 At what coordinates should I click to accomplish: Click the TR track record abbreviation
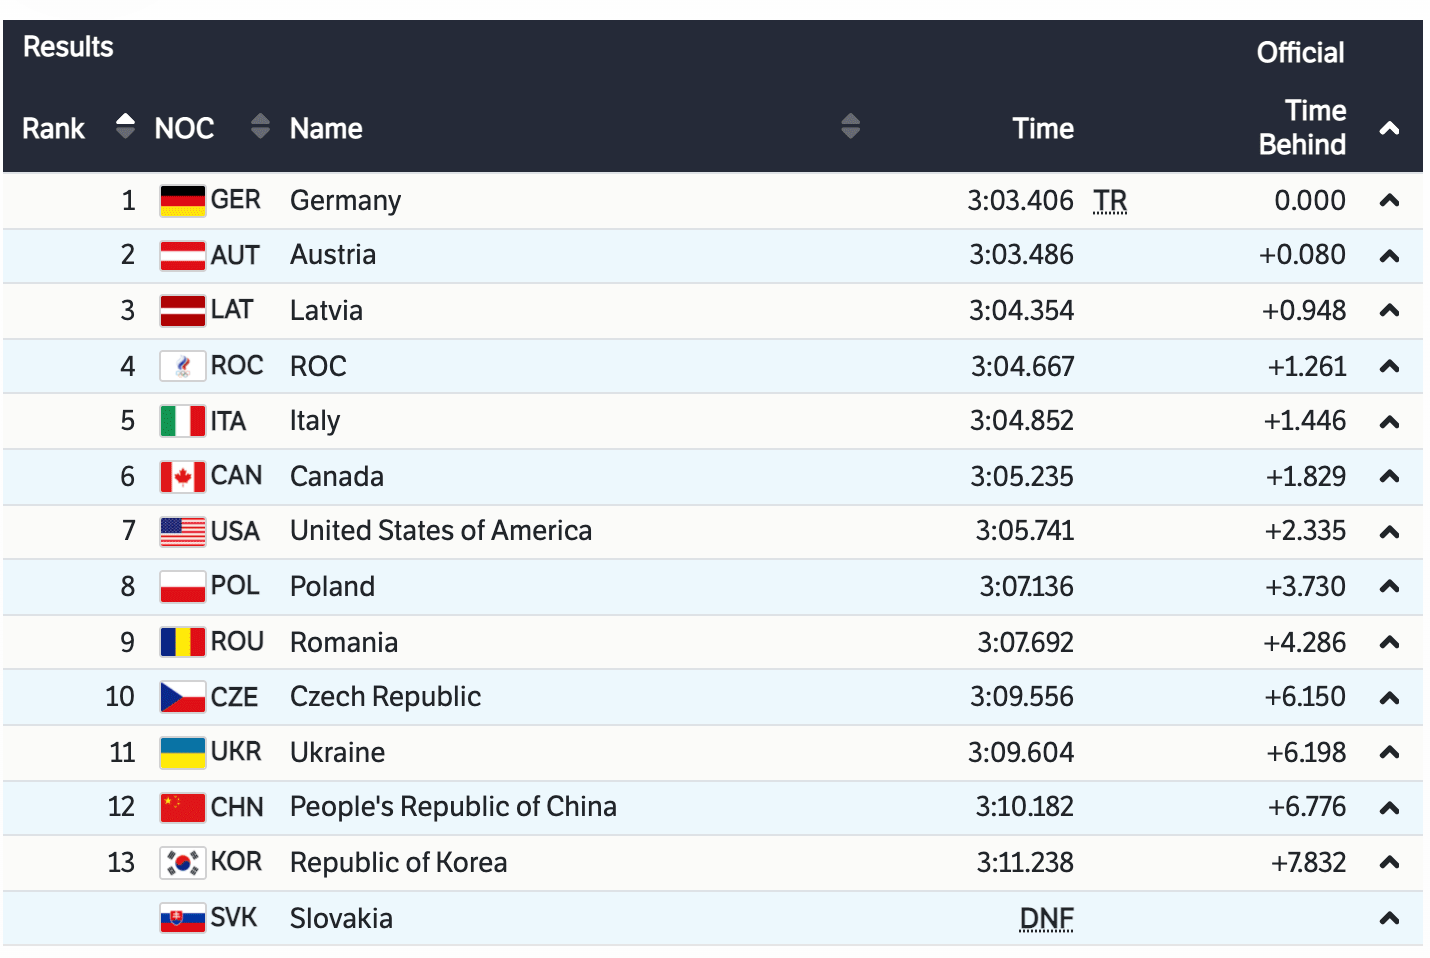click(x=1110, y=201)
